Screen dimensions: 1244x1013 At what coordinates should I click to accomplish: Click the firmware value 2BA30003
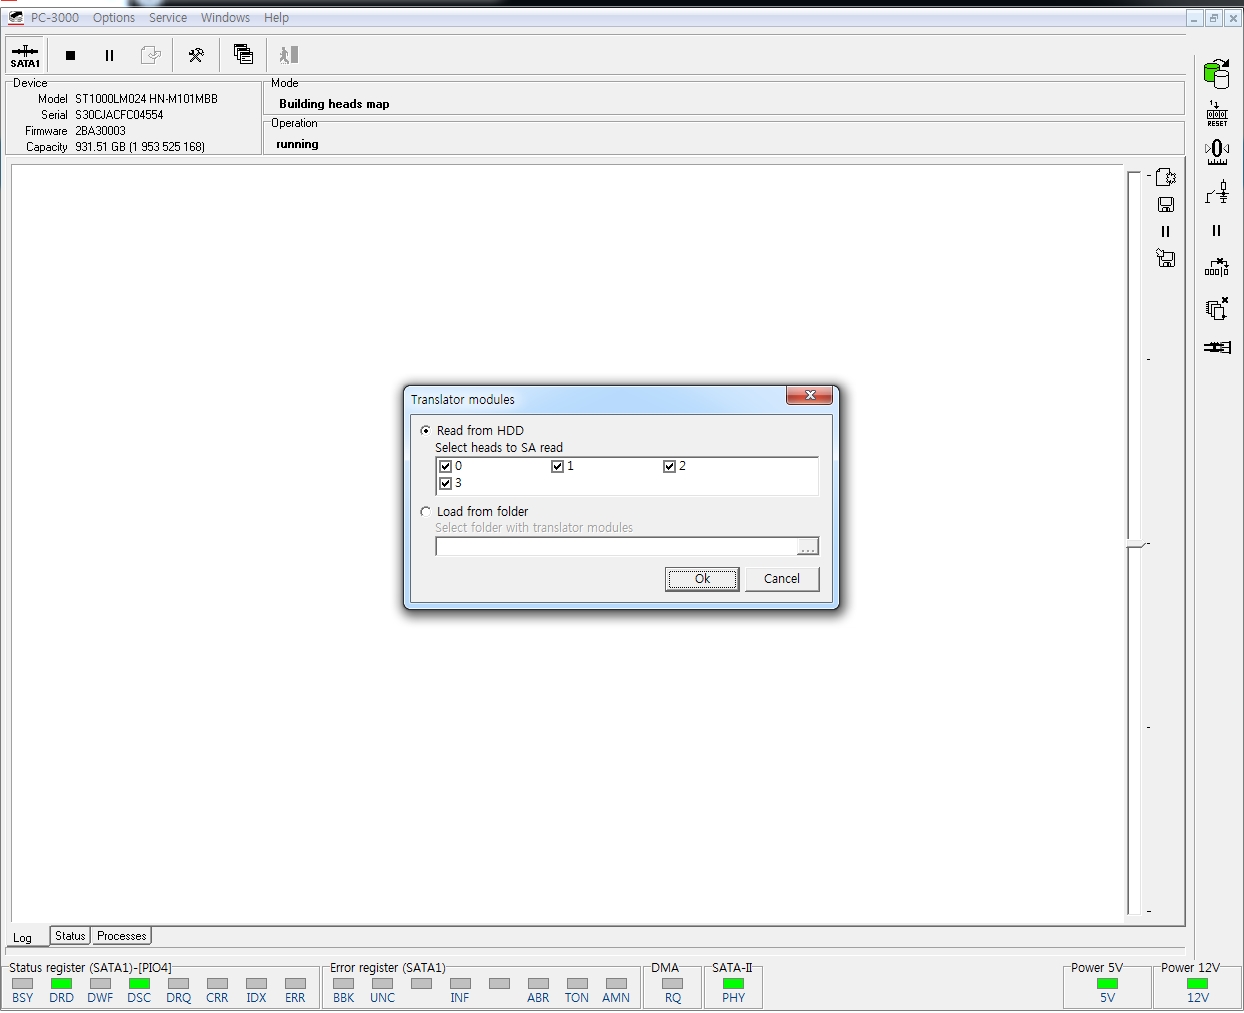pyautogui.click(x=100, y=131)
